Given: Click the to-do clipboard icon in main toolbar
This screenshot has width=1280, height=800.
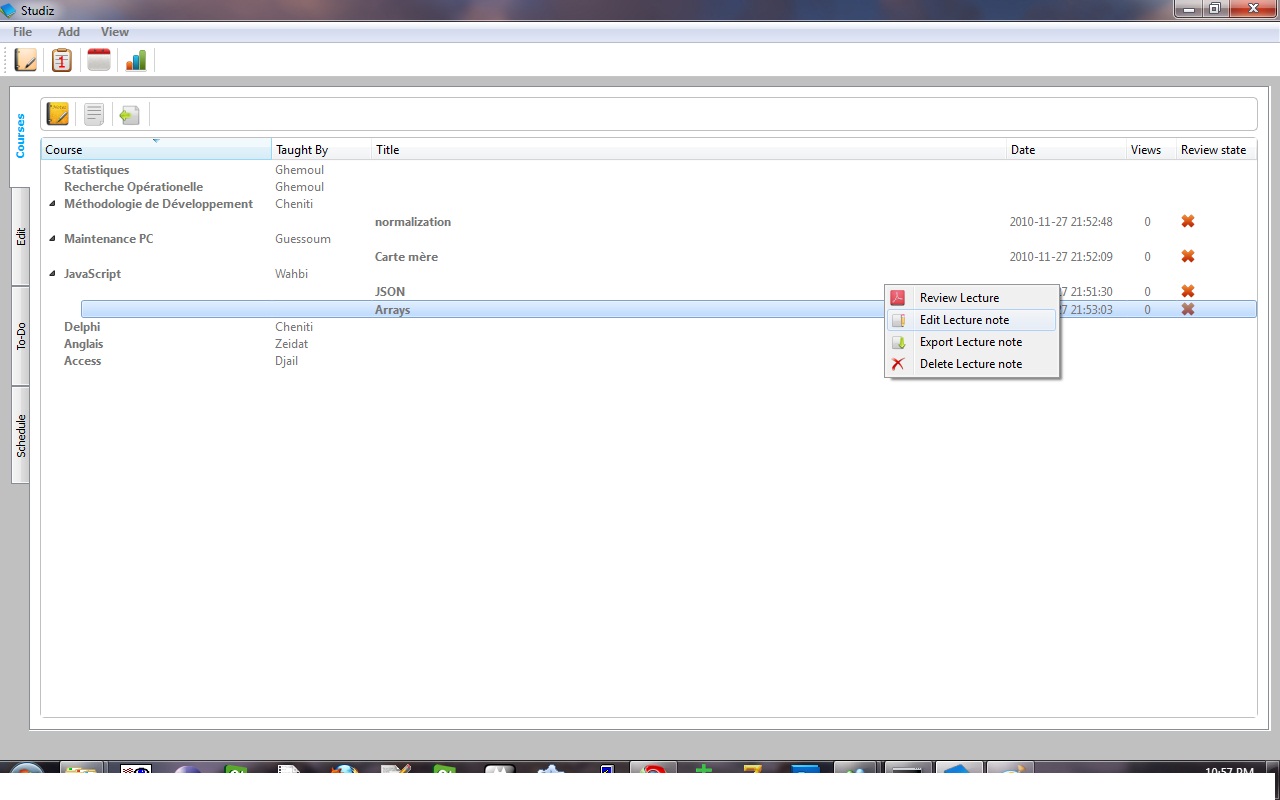Looking at the screenshot, I should coord(62,60).
